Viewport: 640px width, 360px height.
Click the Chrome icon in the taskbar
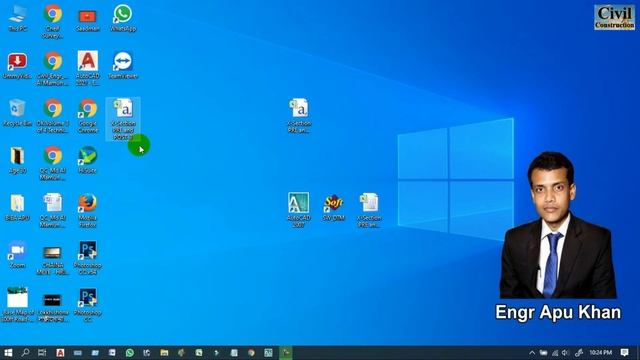coord(251,353)
